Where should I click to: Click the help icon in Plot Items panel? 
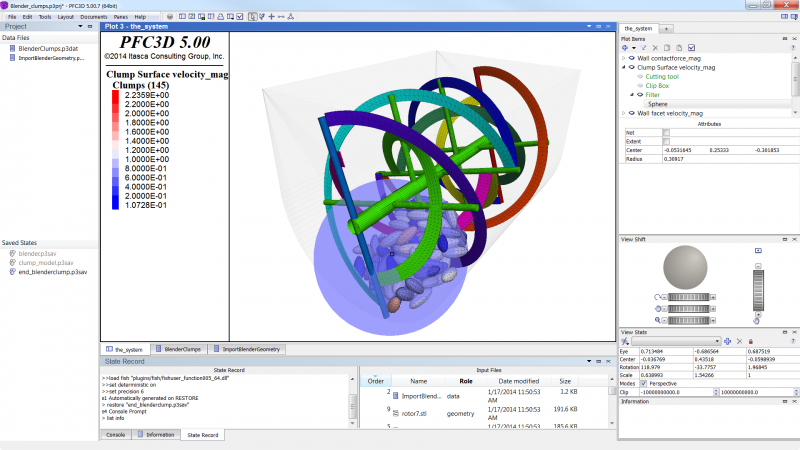click(793, 48)
